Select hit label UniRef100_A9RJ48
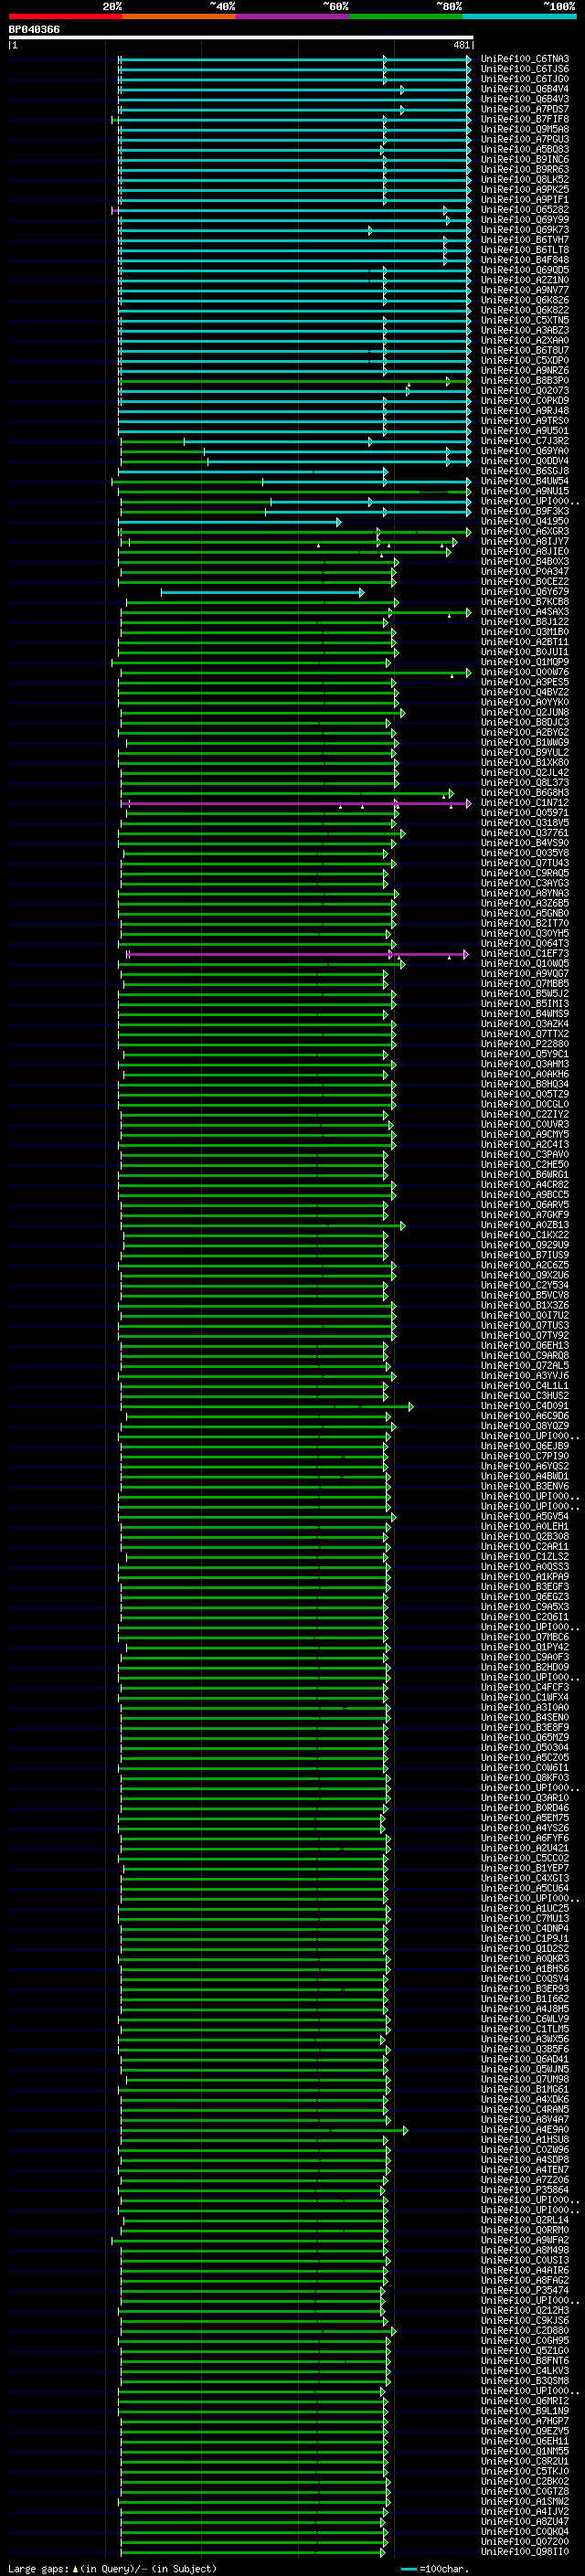 (x=525, y=411)
